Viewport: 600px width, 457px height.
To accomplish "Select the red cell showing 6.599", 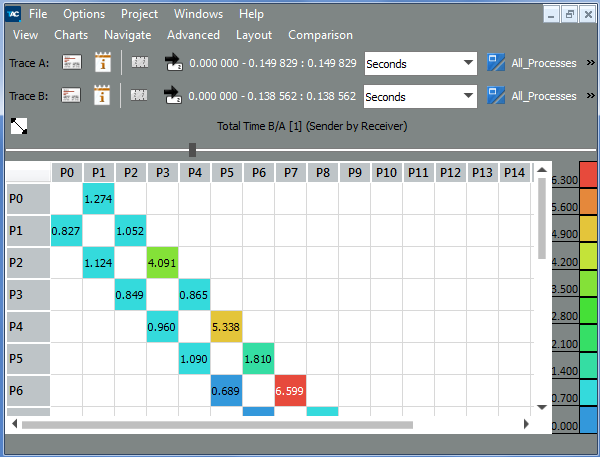I will click(x=290, y=390).
